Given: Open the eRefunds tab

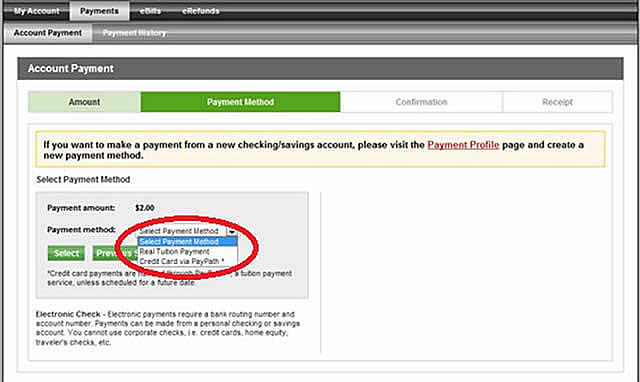Looking at the screenshot, I should click(200, 11).
